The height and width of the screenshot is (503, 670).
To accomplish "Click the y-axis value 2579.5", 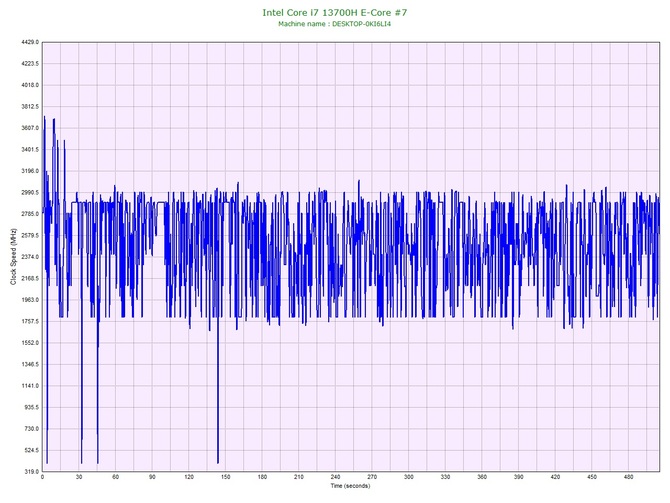I will 30,235.
